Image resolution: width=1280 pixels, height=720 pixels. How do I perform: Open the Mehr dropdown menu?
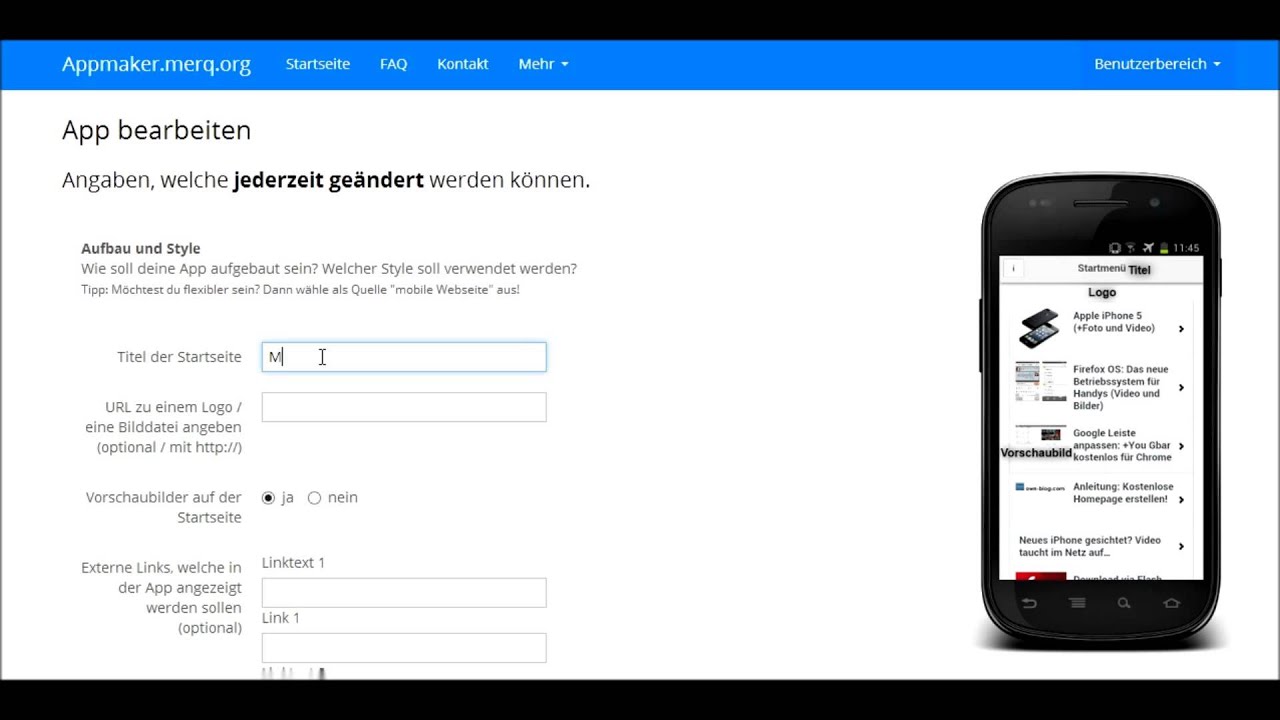[543, 64]
